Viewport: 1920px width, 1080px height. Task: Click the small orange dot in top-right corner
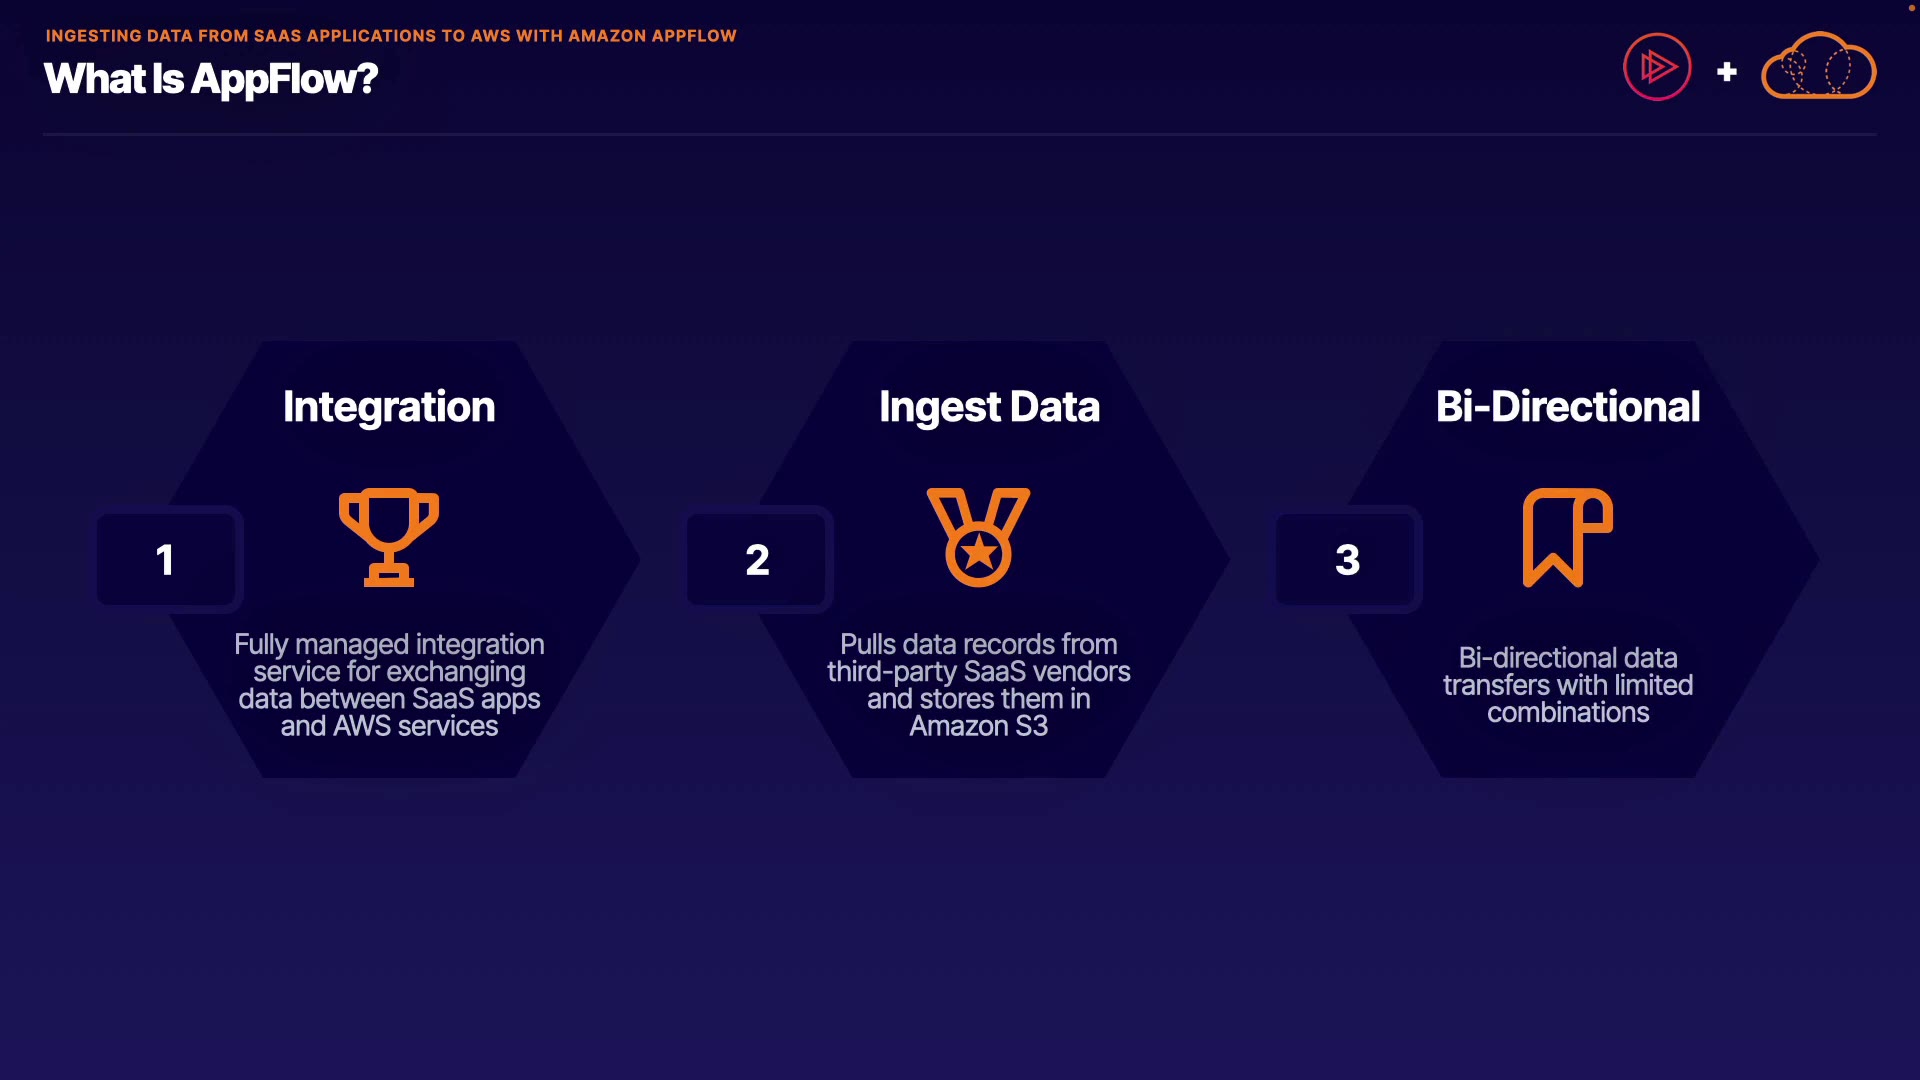(1911, 8)
